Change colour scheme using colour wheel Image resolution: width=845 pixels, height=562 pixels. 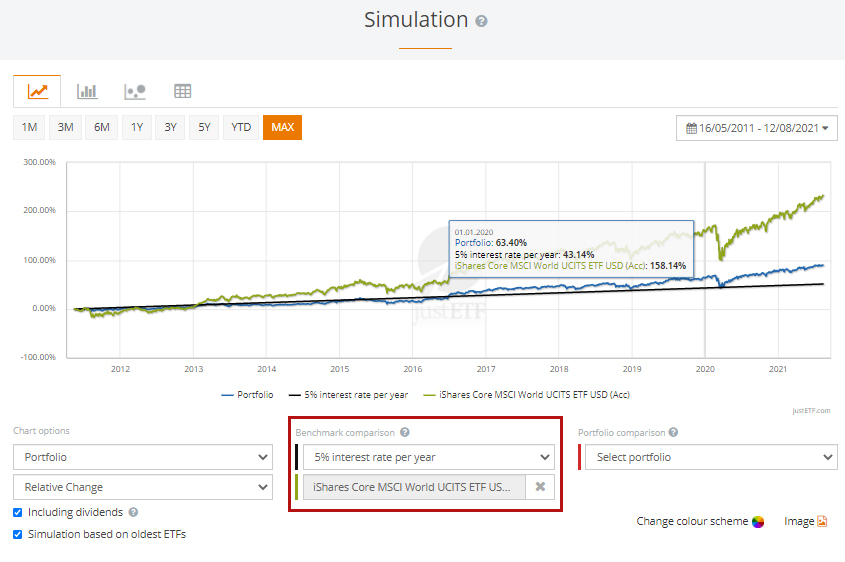758,522
